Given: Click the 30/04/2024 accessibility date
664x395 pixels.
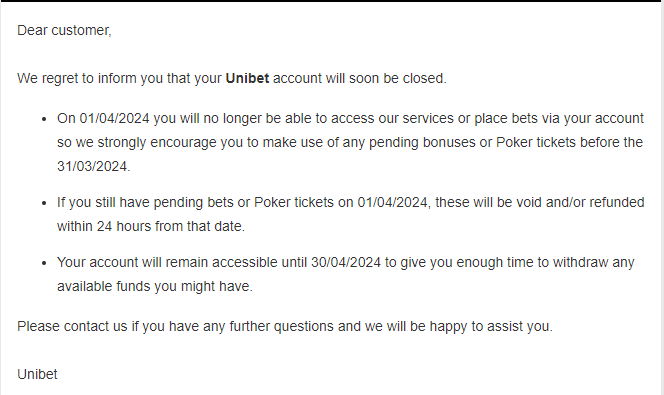Looking at the screenshot, I should pyautogui.click(x=346, y=262).
